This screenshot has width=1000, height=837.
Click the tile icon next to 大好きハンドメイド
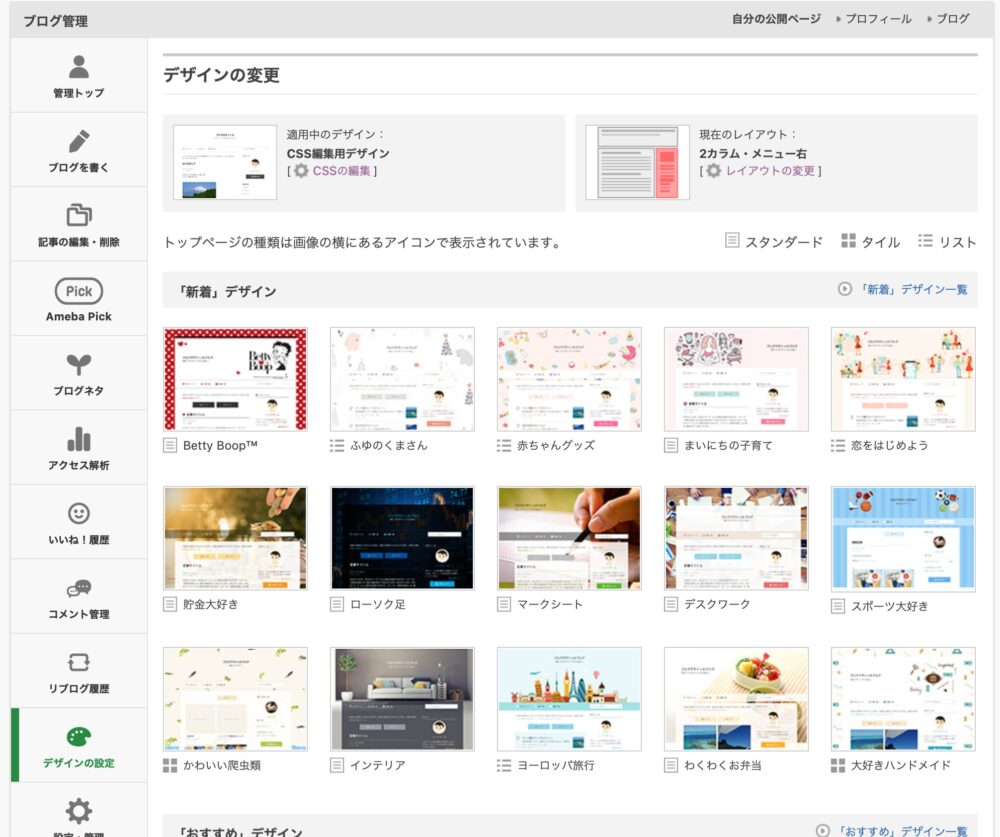point(838,765)
